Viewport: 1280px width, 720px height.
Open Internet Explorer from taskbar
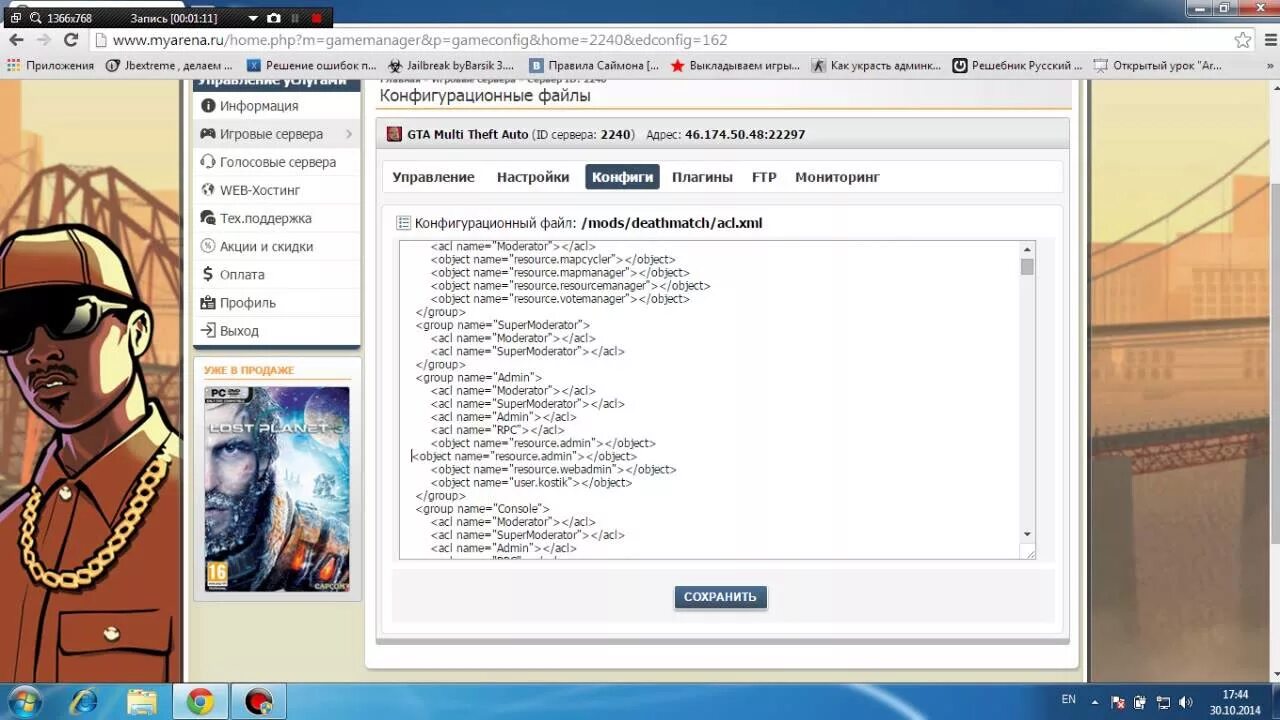coord(84,702)
